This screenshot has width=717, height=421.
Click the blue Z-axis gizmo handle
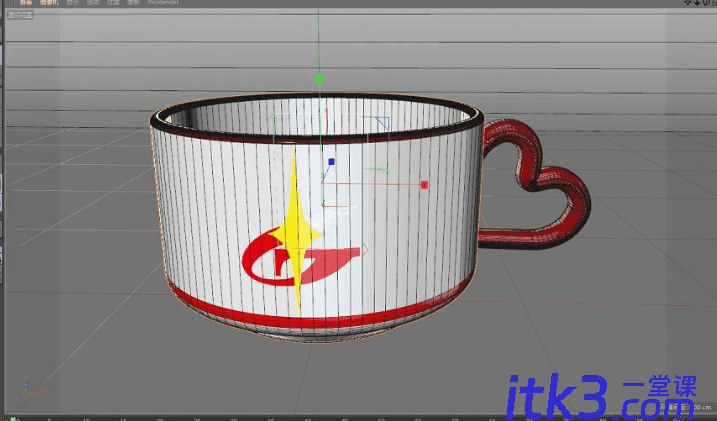coord(332,162)
